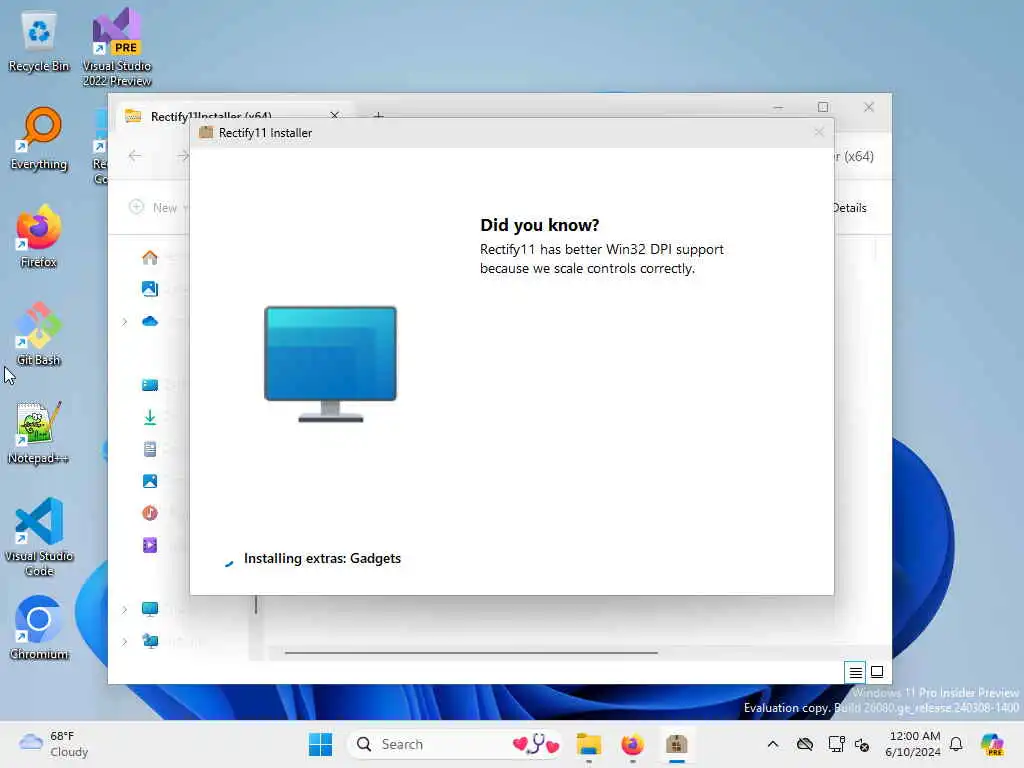Minimize the File Explorer window
This screenshot has width=1024, height=768.
point(778,107)
